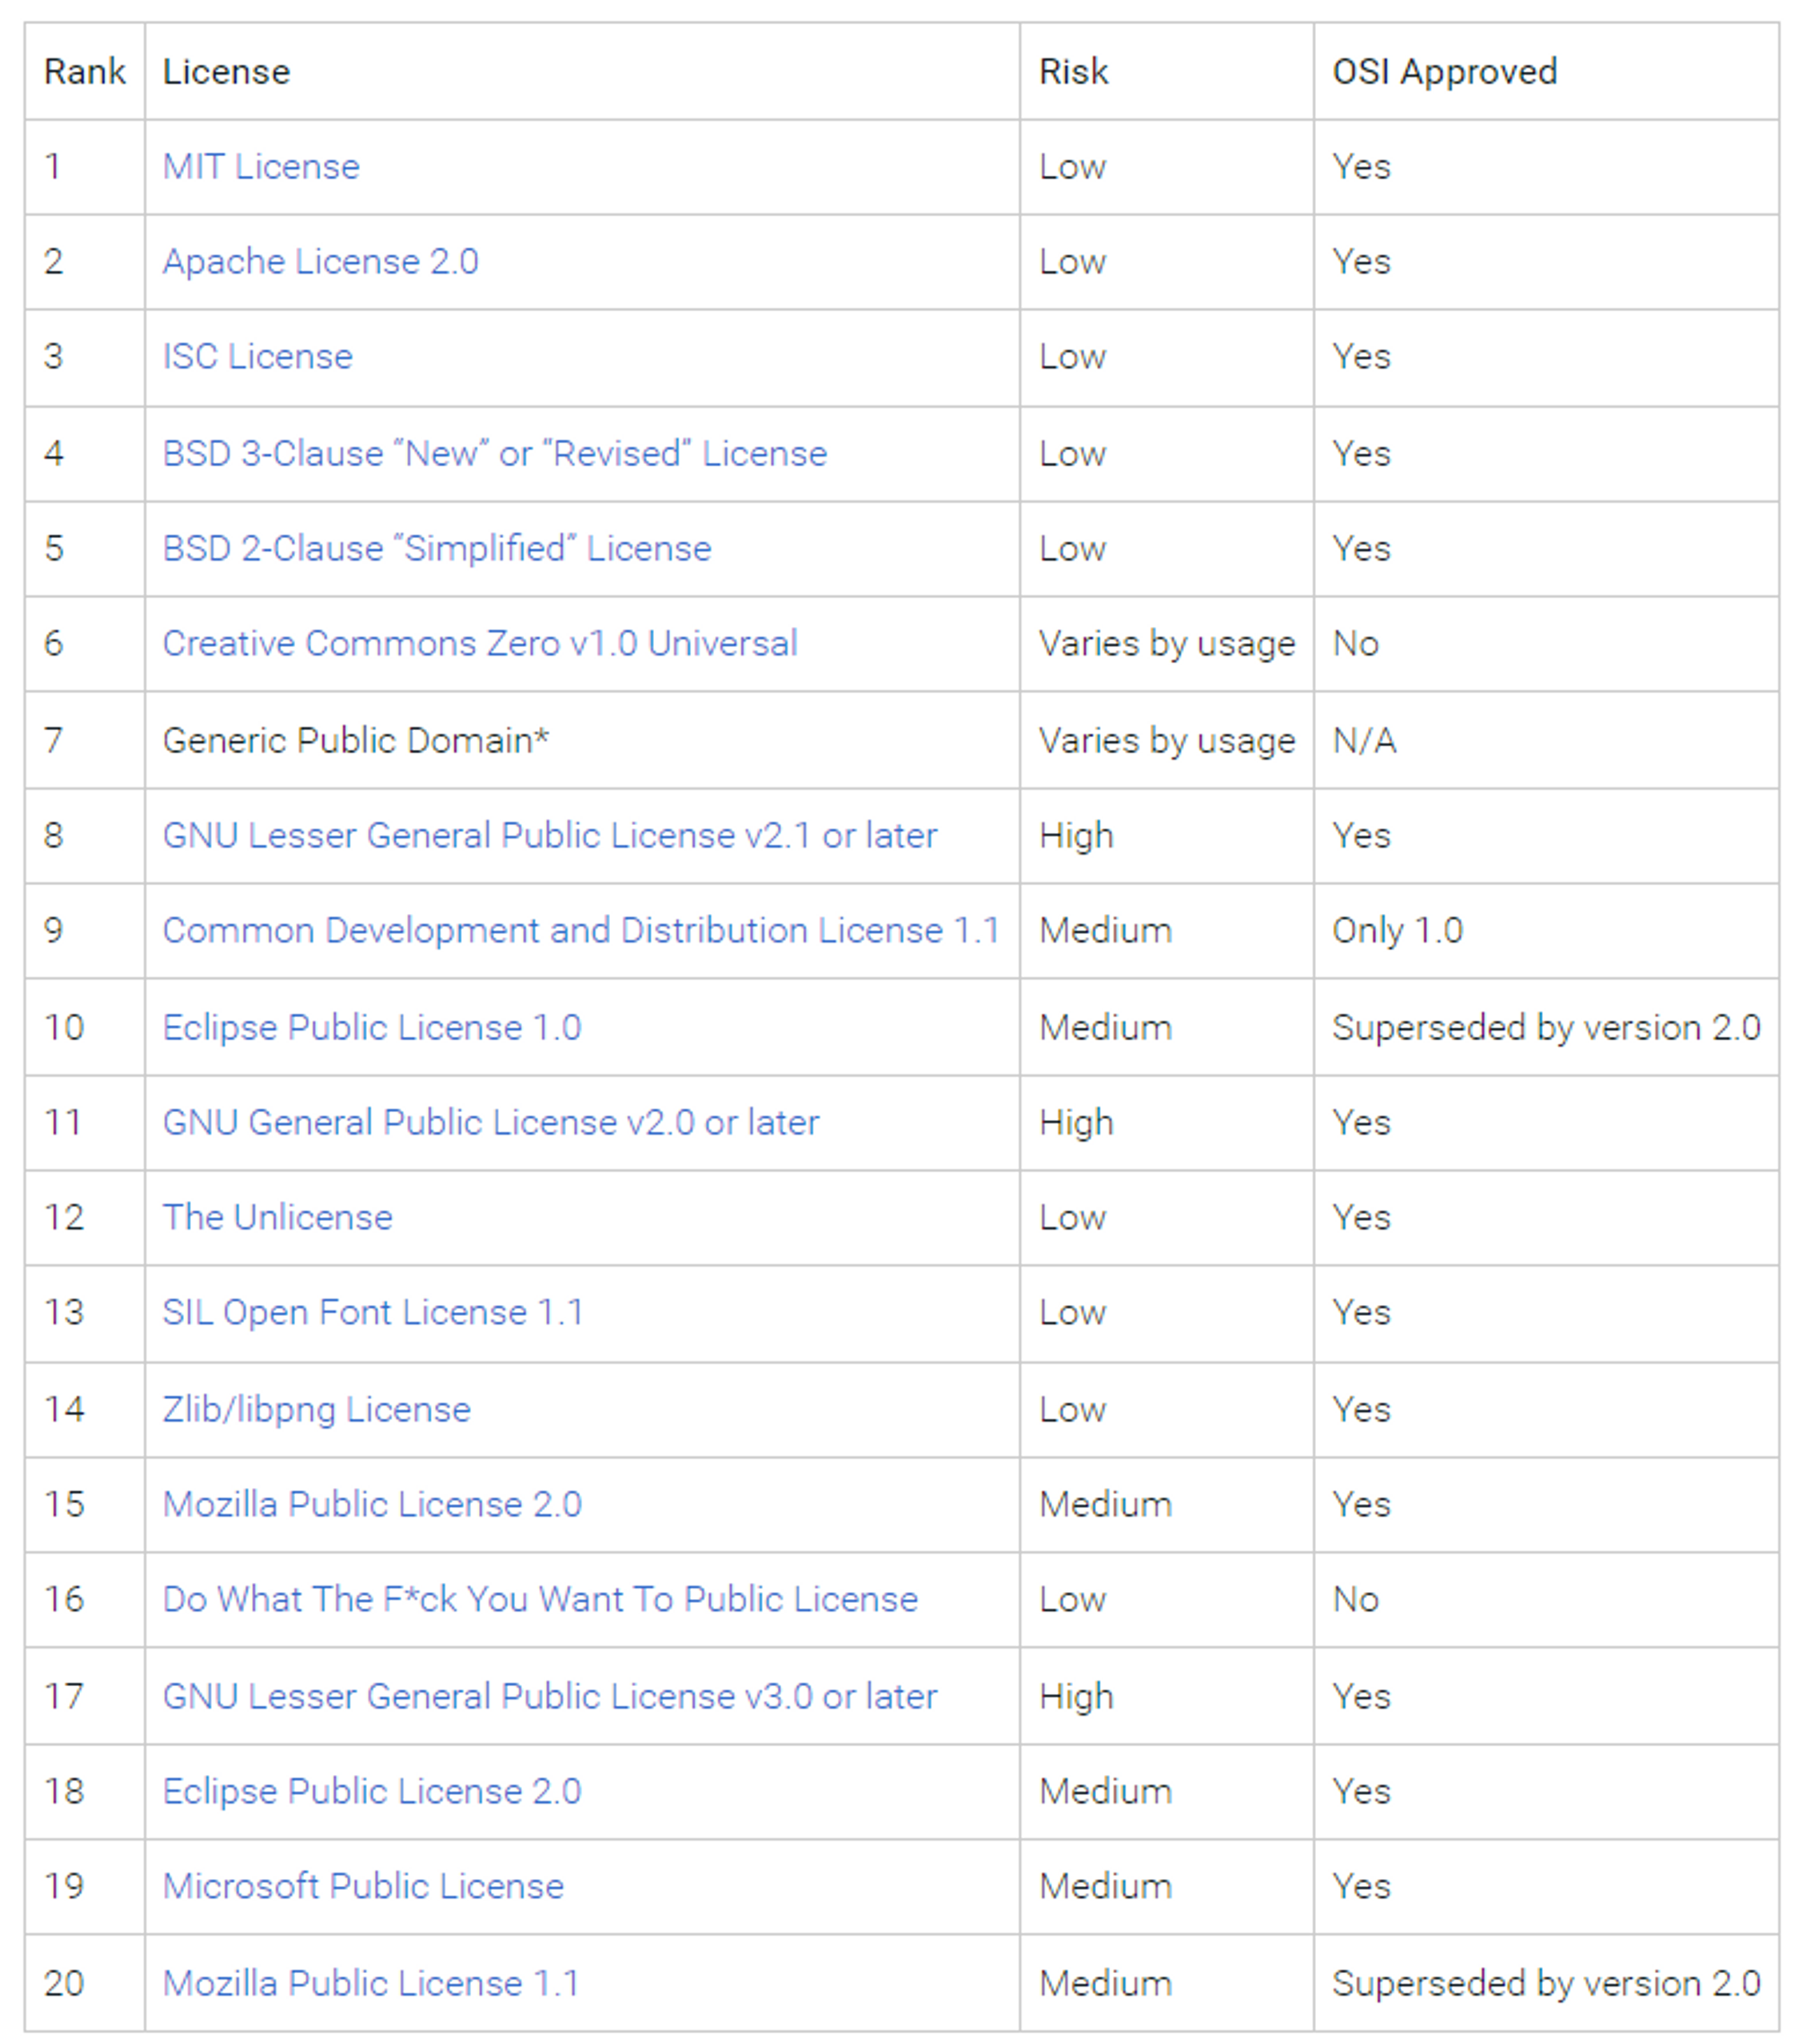Image resolution: width=1794 pixels, height=2044 pixels.
Task: Click the Zlib/libpng License link
Action: 317,1409
